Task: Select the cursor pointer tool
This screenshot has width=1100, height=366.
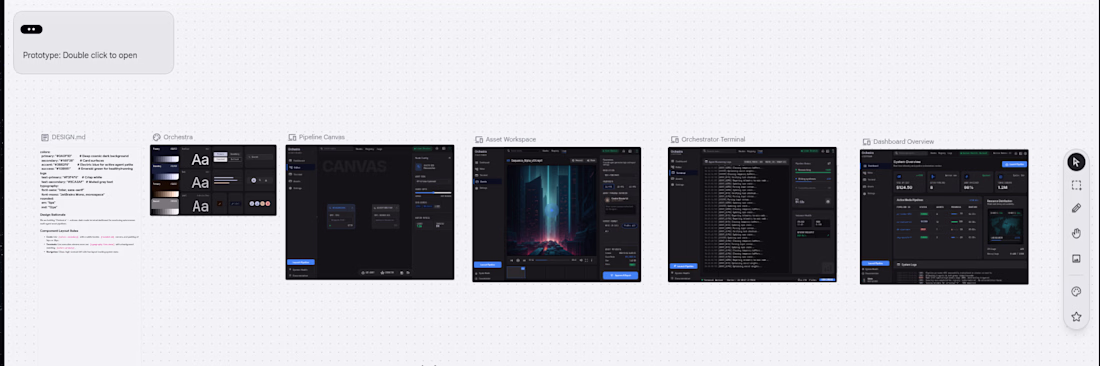Action: tap(1076, 162)
